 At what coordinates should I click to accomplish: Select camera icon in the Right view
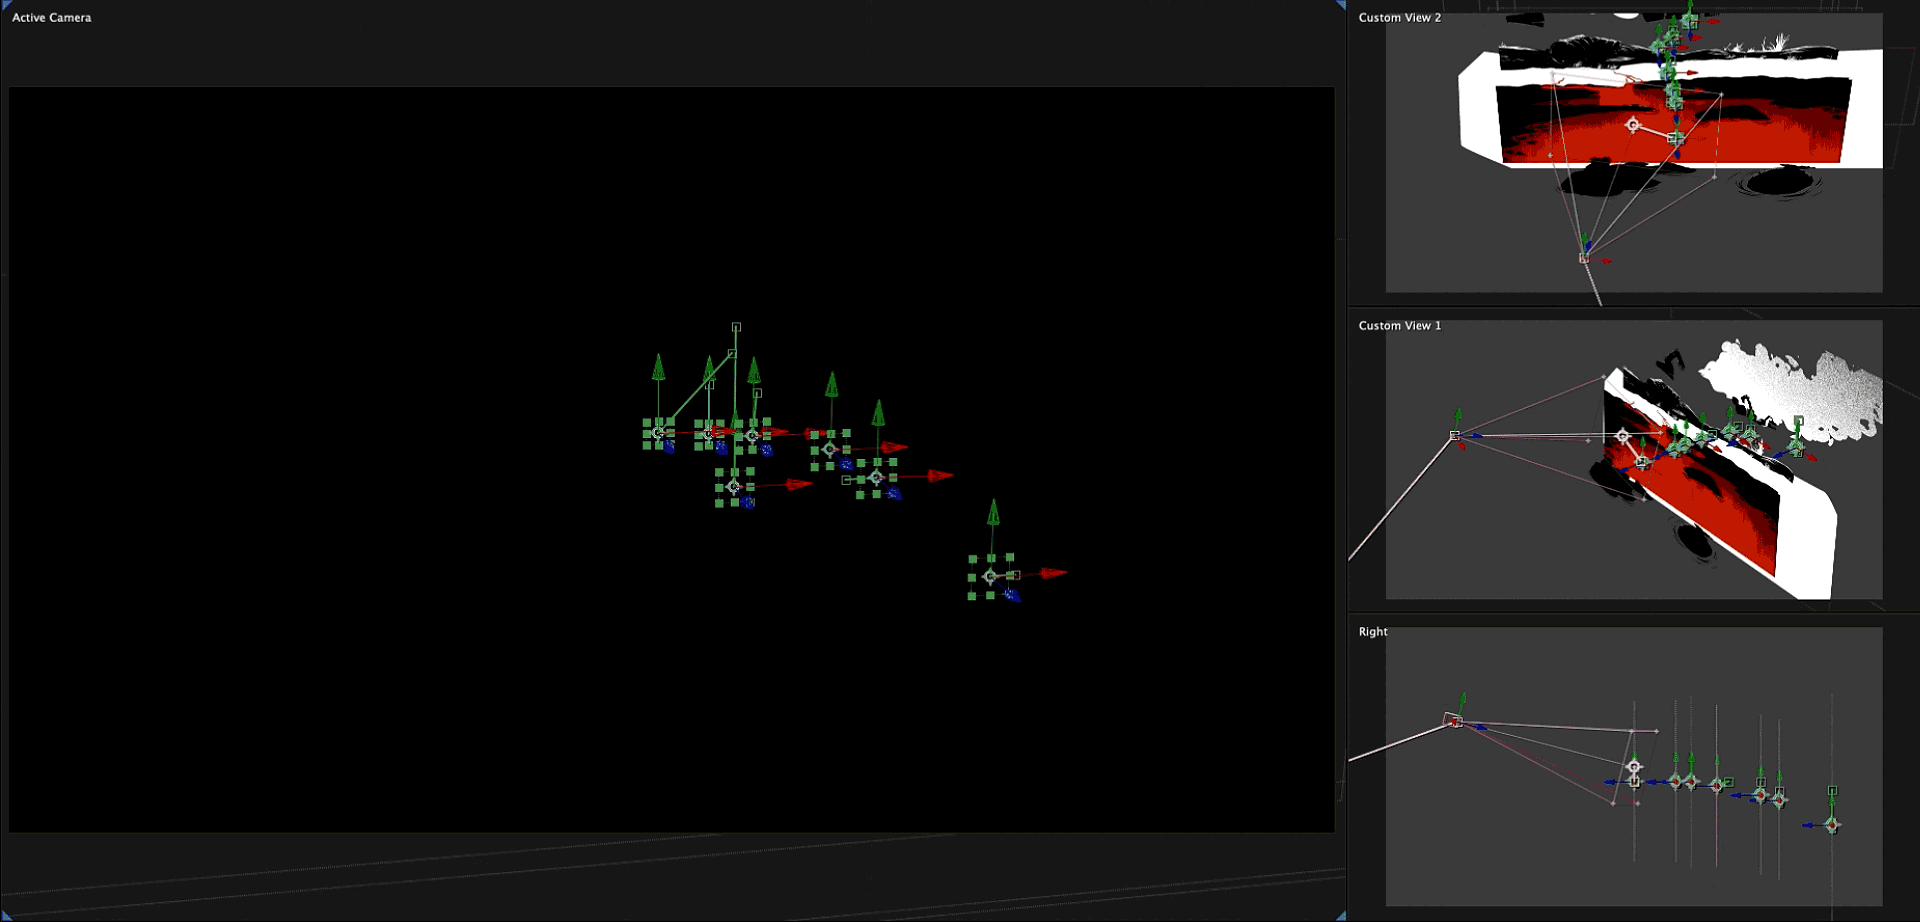[x=1455, y=721]
